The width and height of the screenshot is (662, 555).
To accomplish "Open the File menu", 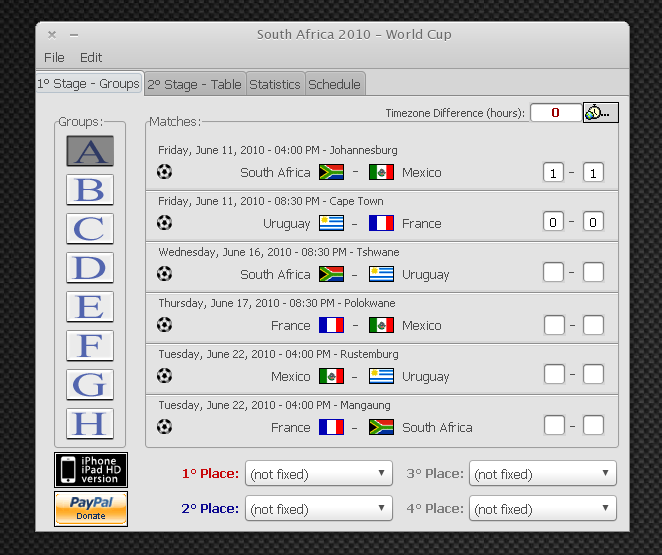I will coord(54,57).
